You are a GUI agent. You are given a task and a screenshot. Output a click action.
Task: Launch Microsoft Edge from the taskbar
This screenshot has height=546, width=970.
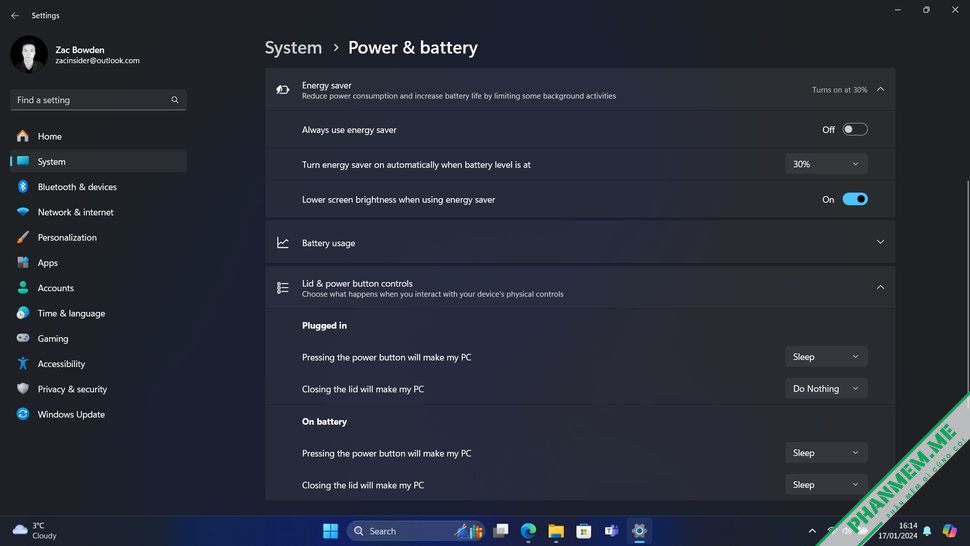tap(528, 531)
